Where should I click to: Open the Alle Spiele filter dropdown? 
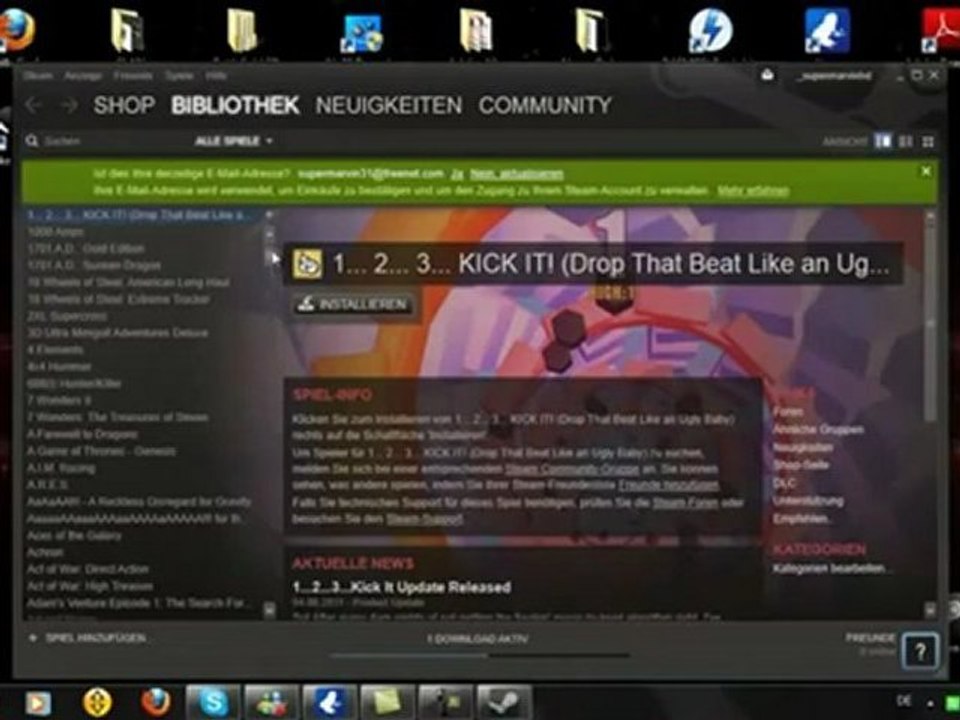(233, 141)
